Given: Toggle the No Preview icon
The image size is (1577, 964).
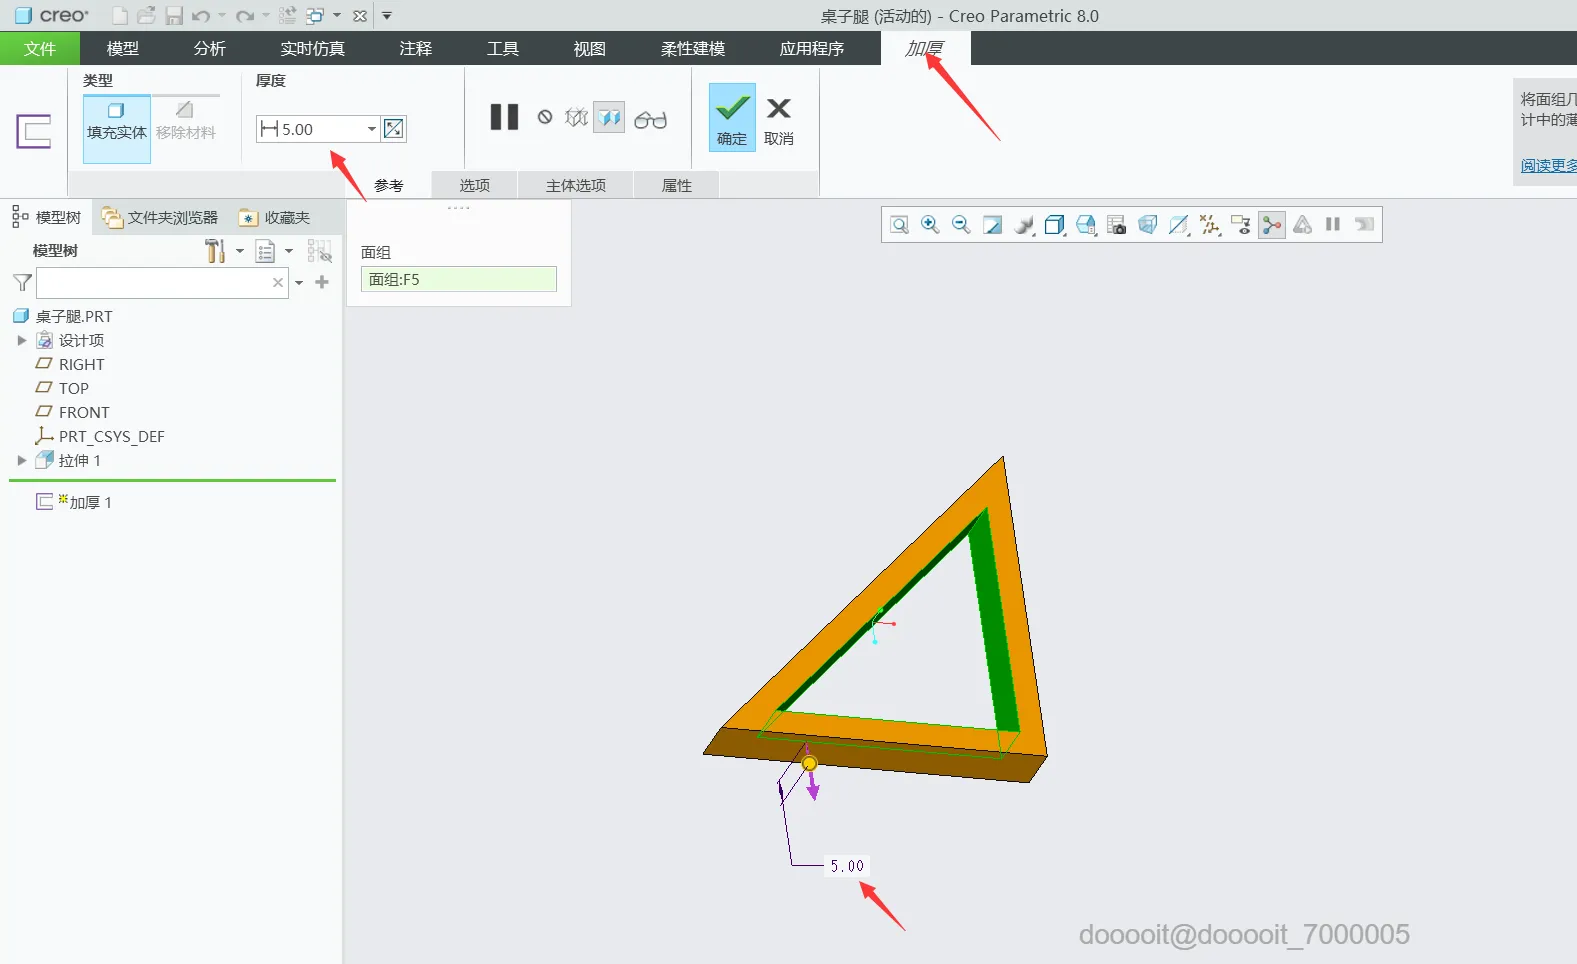Looking at the screenshot, I should 545,117.
